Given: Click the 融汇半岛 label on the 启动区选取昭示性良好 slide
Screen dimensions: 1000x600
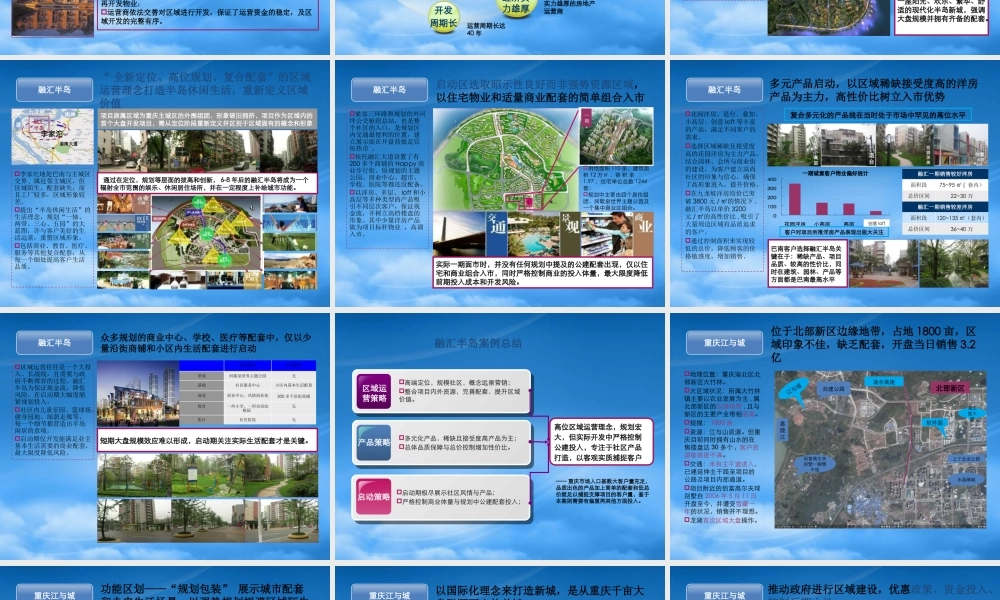Looking at the screenshot, I should pos(389,89).
